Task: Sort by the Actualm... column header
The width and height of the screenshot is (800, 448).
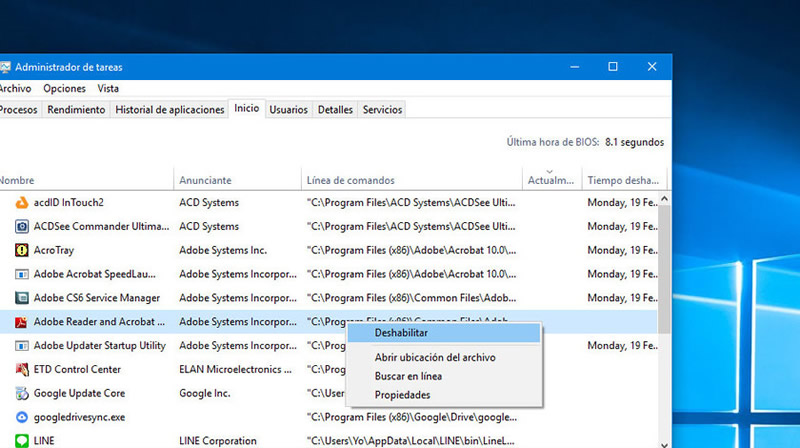Action: point(552,180)
